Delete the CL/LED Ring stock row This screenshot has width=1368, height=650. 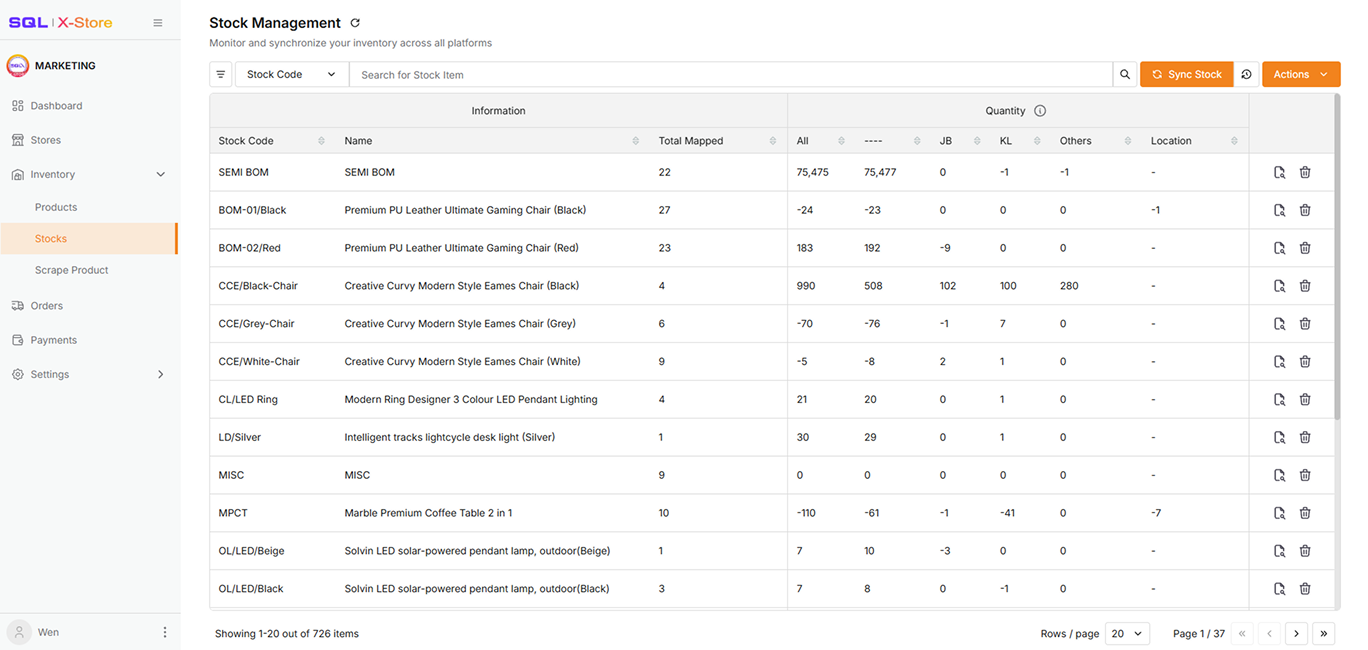(1305, 399)
